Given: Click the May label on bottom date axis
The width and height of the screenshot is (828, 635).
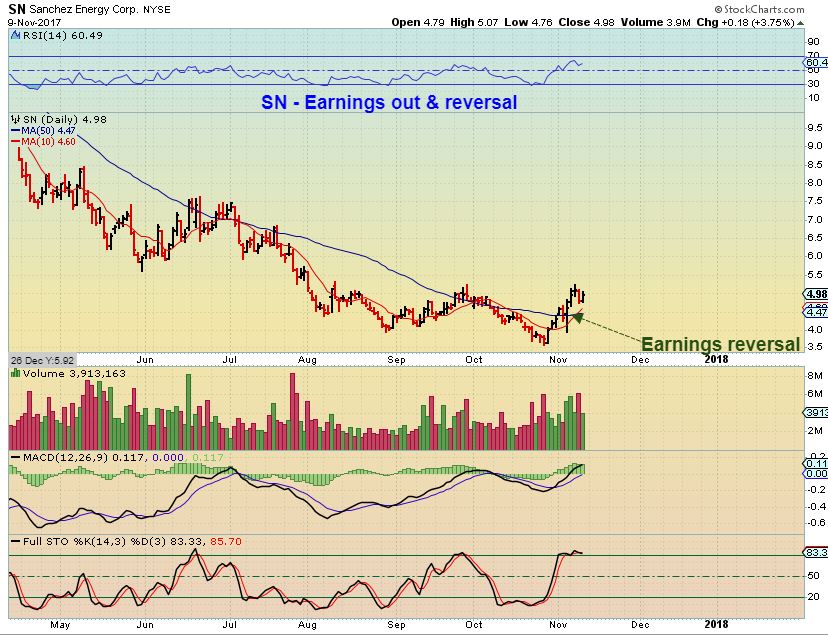Looking at the screenshot, I should [60, 624].
